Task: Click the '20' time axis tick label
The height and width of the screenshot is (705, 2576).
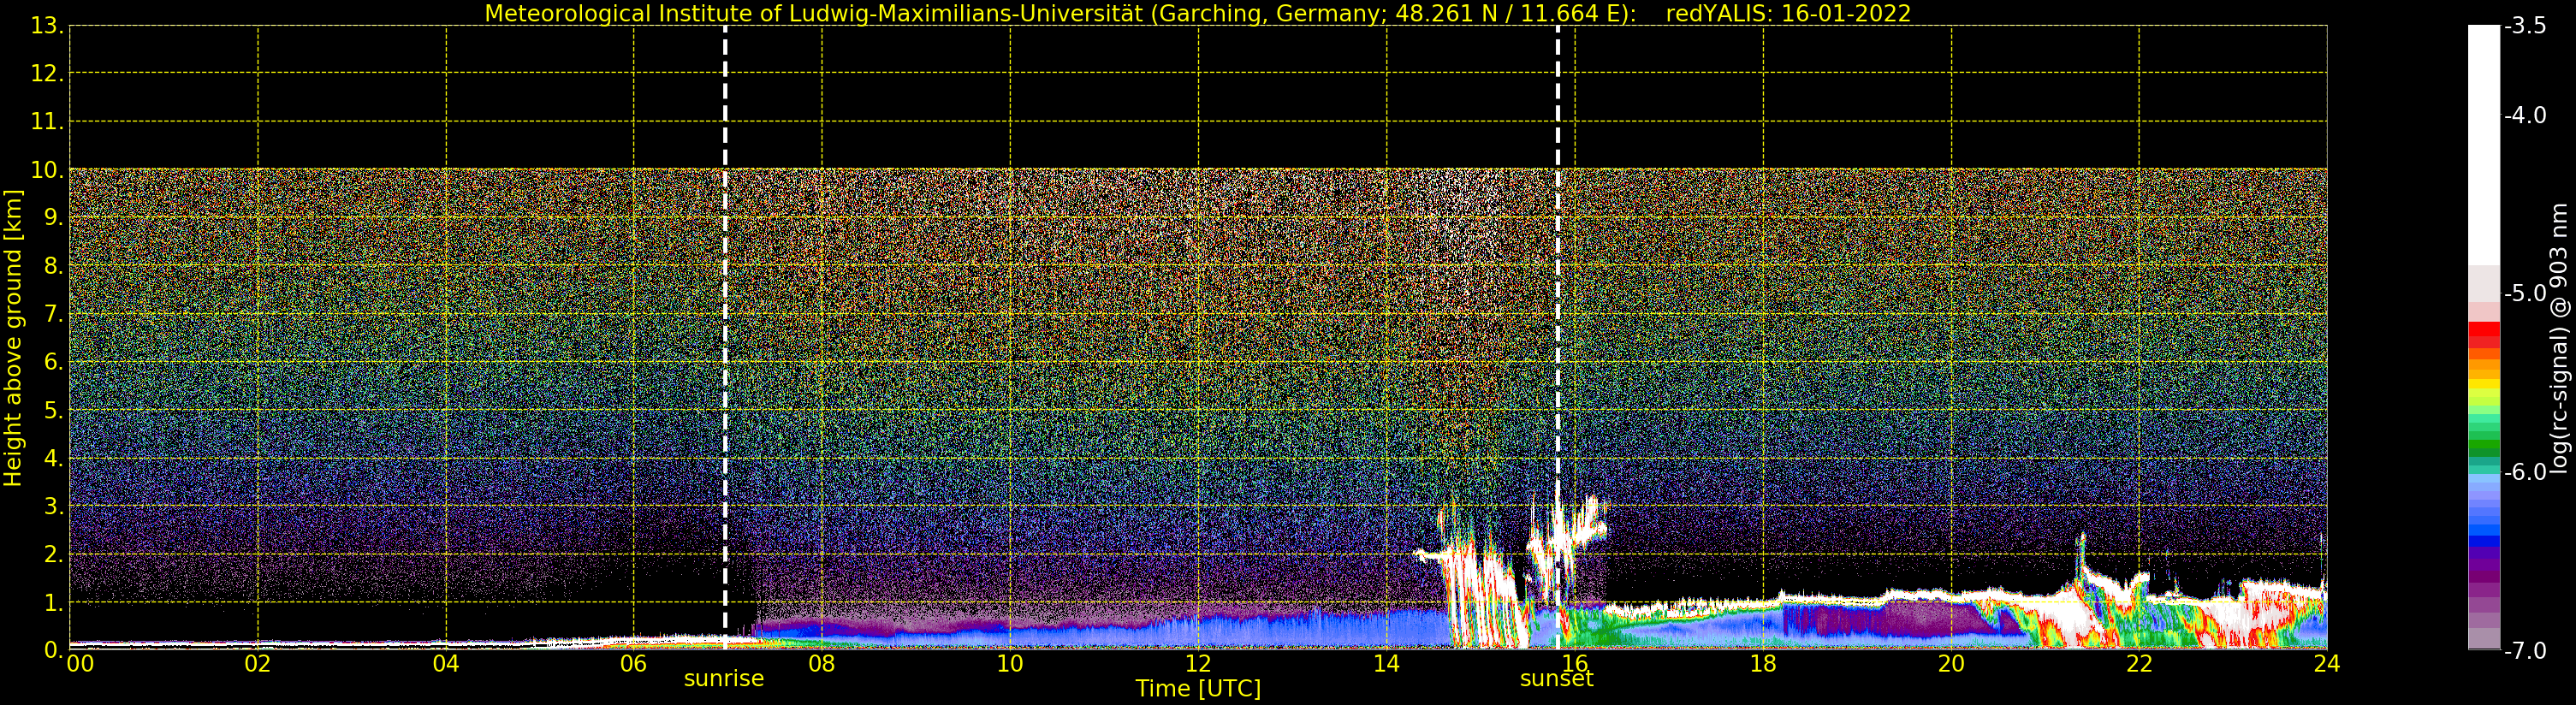Action: click(1951, 664)
